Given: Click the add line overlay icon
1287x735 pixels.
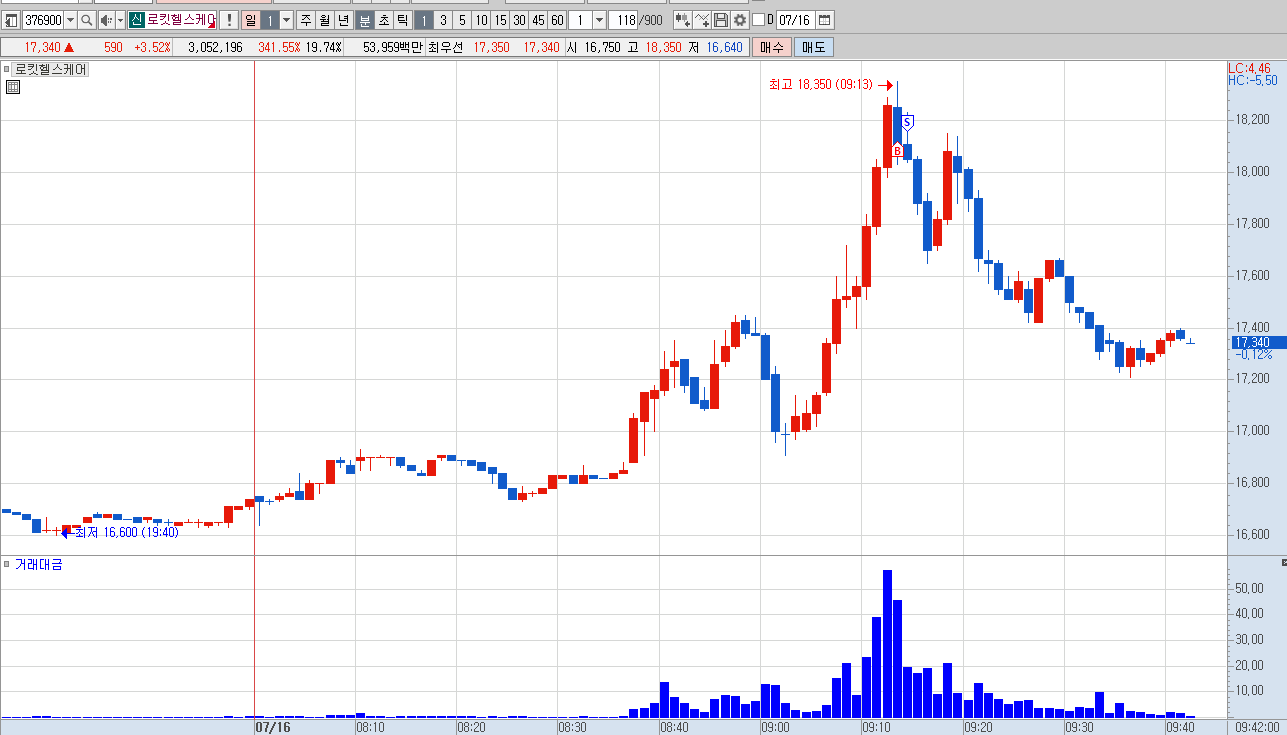Looking at the screenshot, I should pyautogui.click(x=702, y=20).
